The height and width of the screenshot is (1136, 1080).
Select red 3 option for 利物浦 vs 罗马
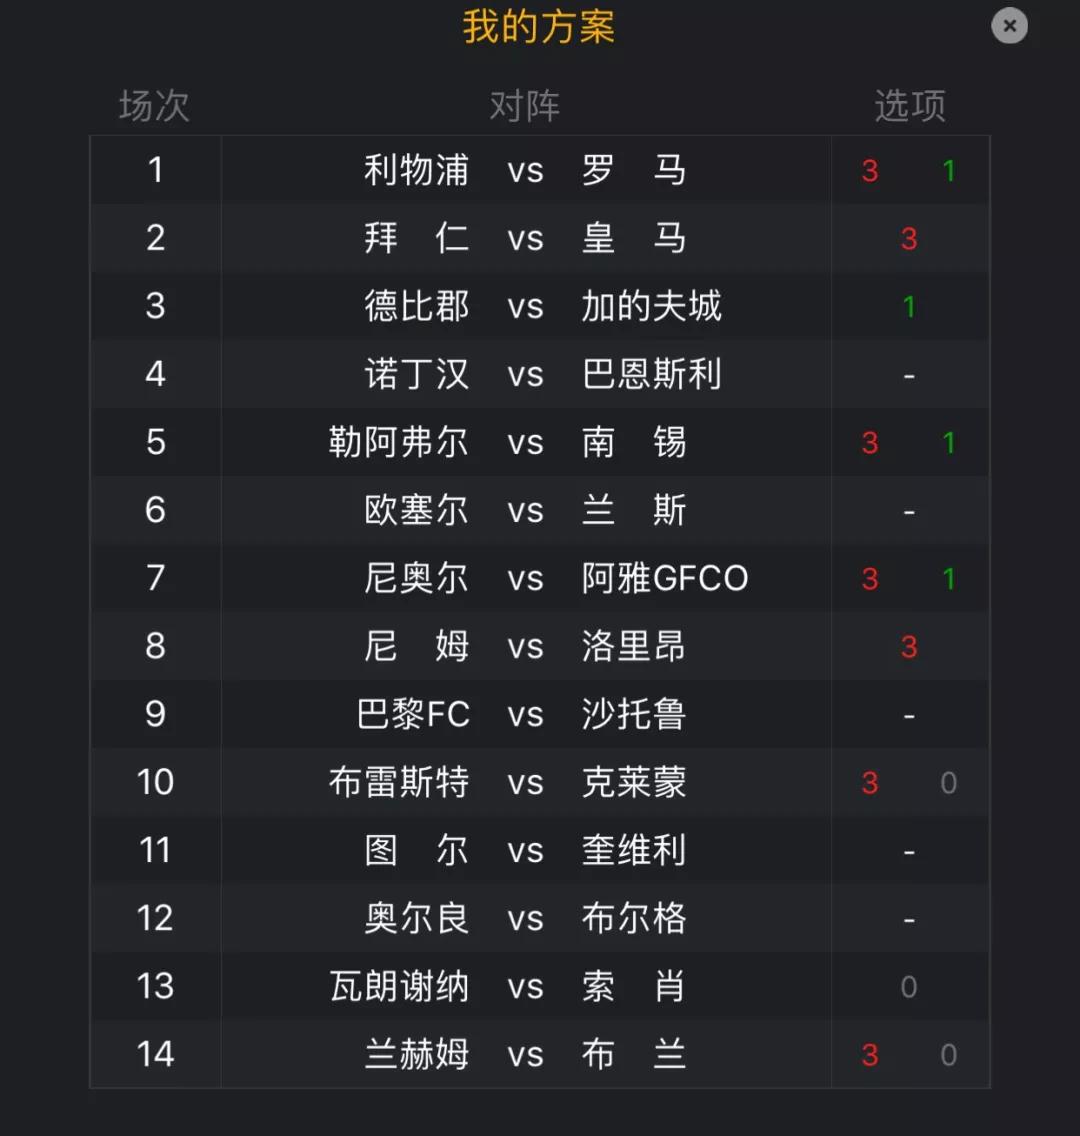tap(870, 171)
